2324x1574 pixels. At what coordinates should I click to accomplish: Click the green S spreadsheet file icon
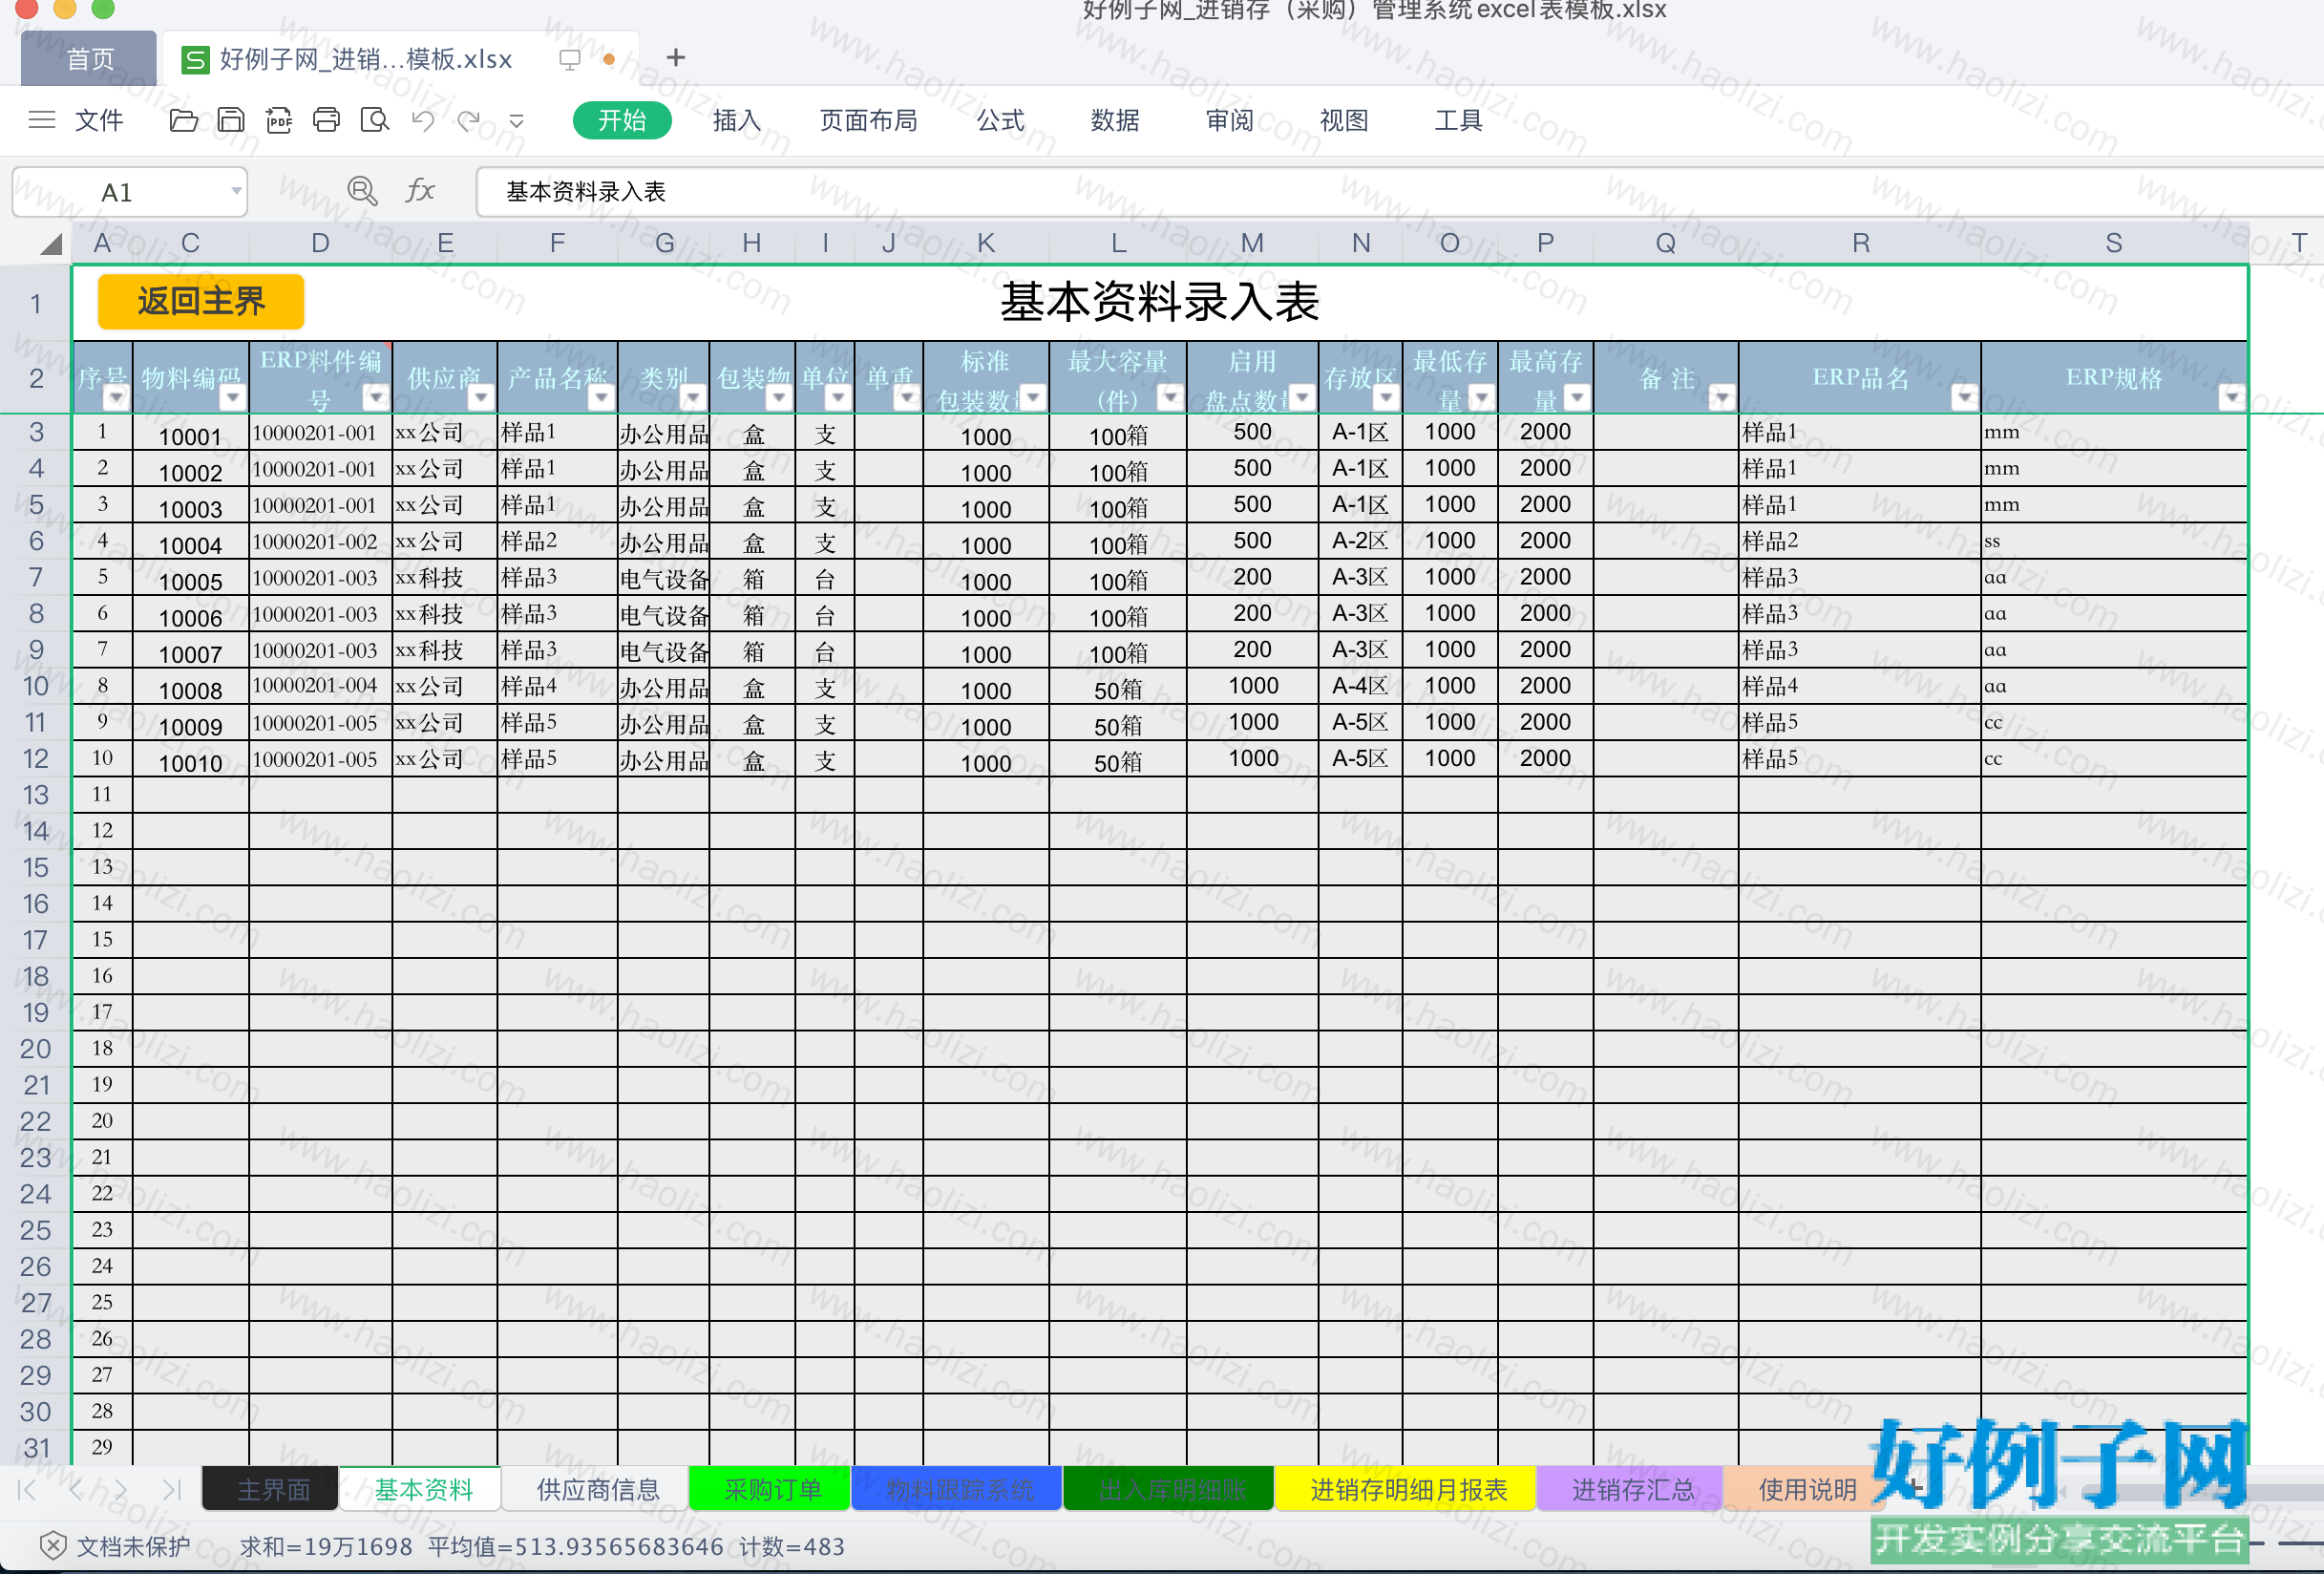(195, 59)
